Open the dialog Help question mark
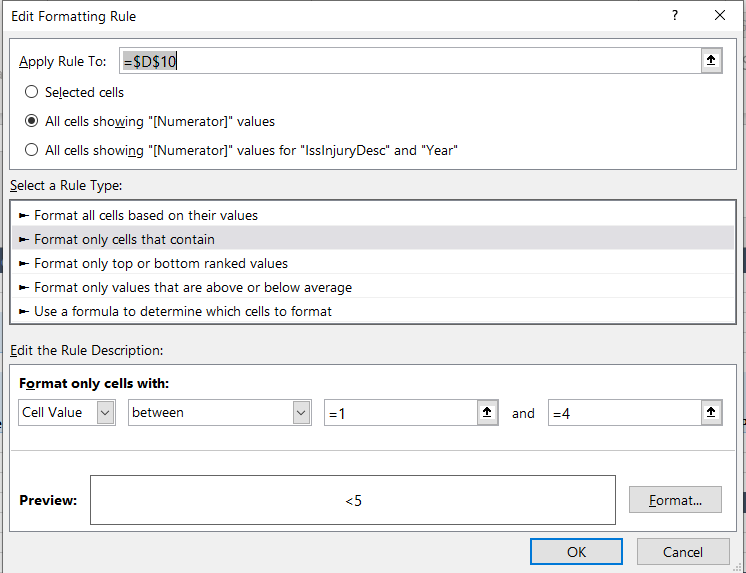Screen dimensions: 746x573 (675, 16)
